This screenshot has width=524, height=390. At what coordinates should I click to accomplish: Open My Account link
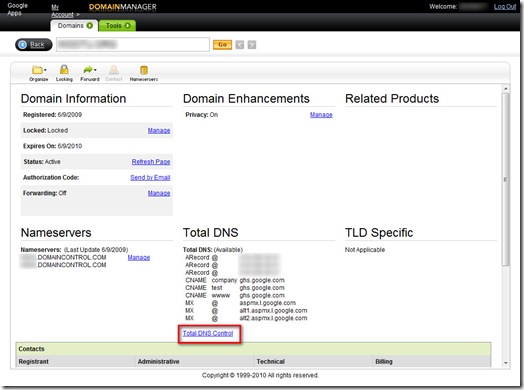tap(62, 11)
